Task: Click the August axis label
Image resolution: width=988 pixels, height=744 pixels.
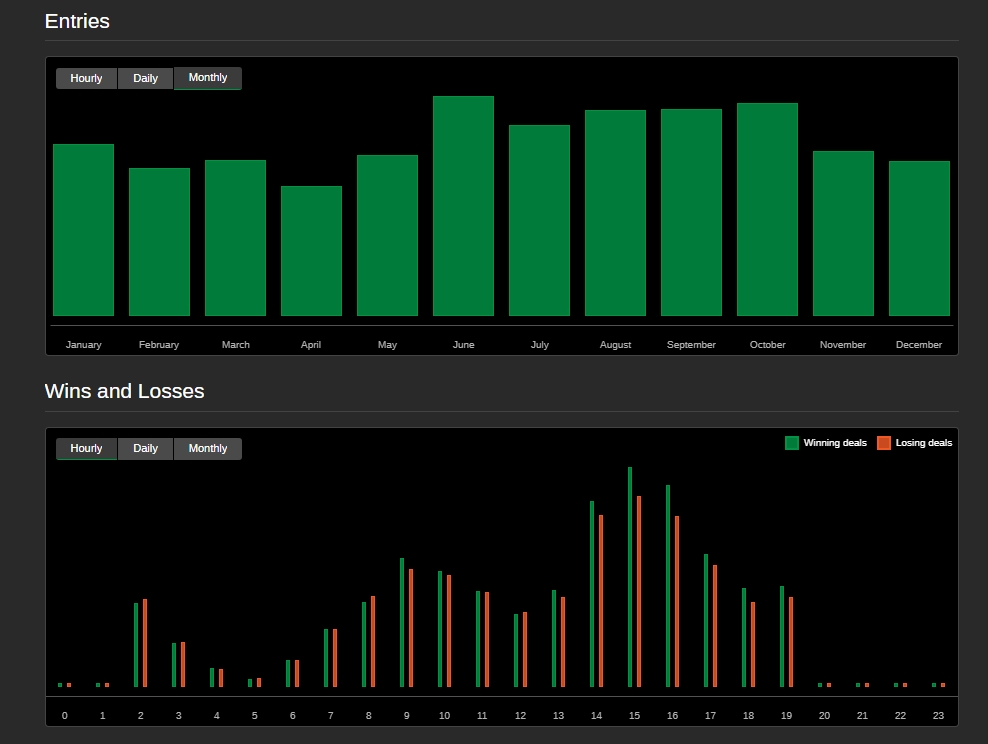Action: (615, 345)
